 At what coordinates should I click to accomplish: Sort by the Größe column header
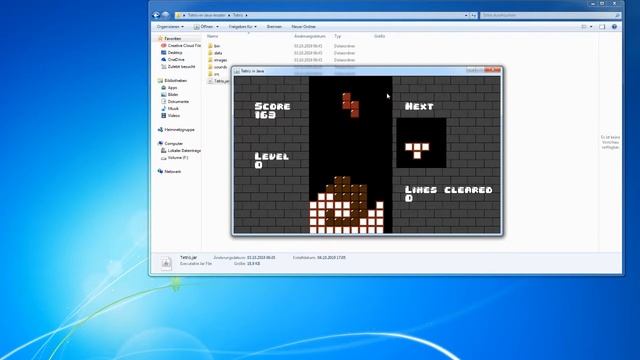pyautogui.click(x=379, y=36)
